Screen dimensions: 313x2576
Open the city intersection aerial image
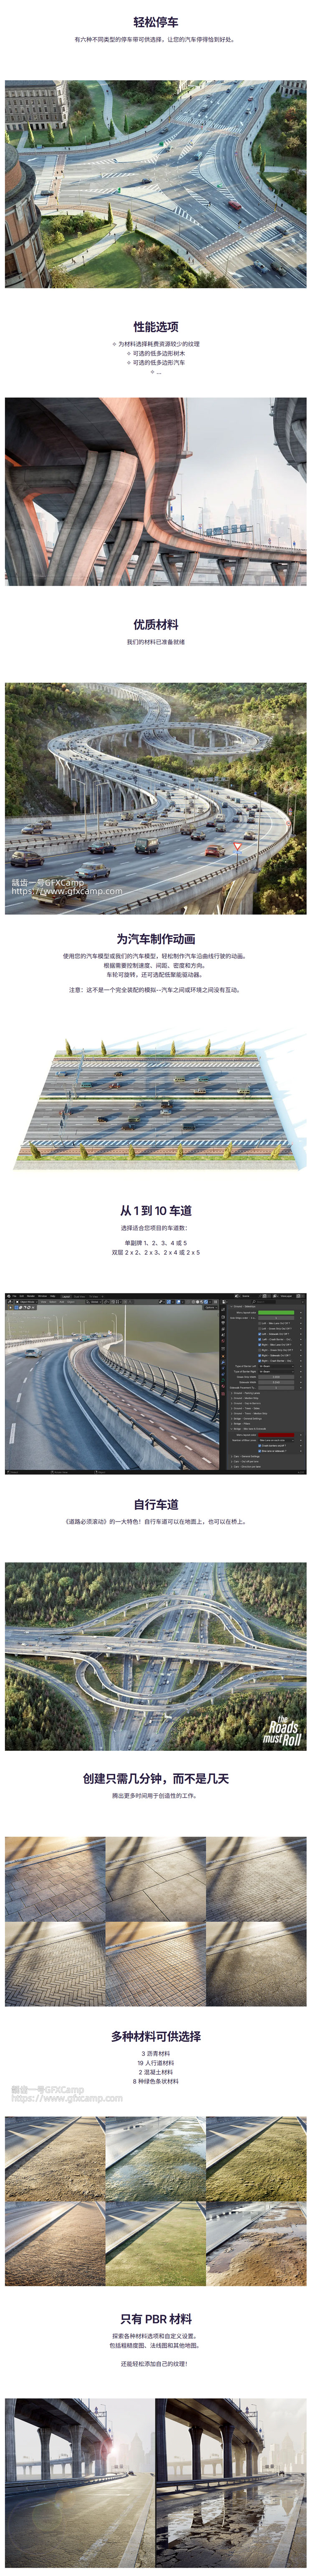156,184
